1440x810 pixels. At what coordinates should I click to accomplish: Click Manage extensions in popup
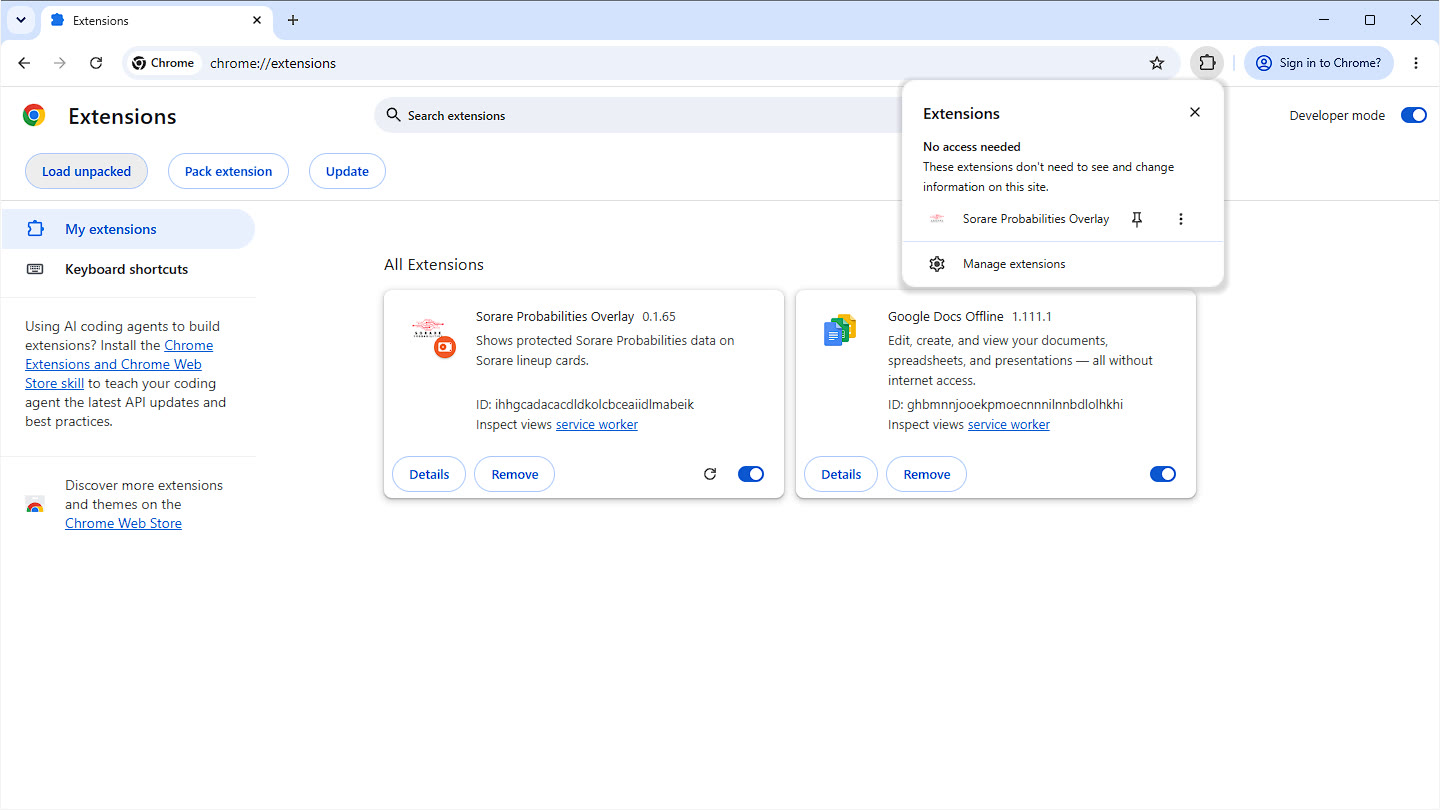click(1063, 264)
